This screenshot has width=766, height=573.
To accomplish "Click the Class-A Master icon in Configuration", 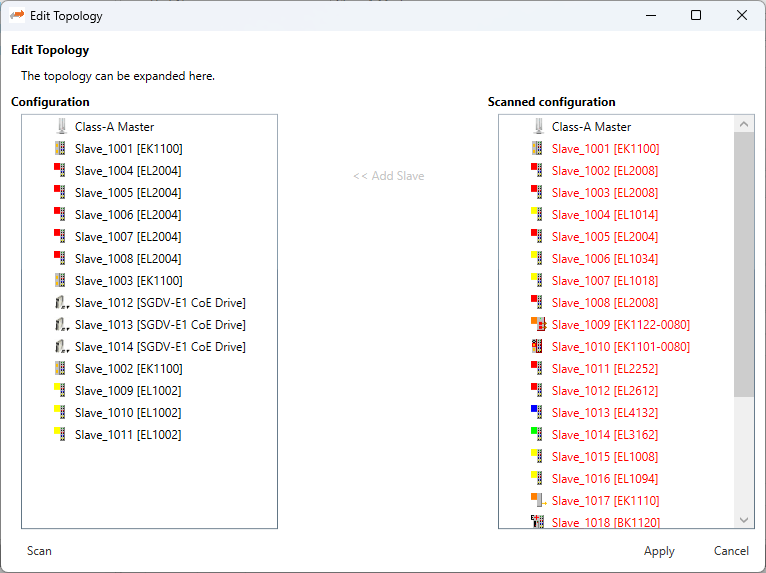I will [61, 127].
